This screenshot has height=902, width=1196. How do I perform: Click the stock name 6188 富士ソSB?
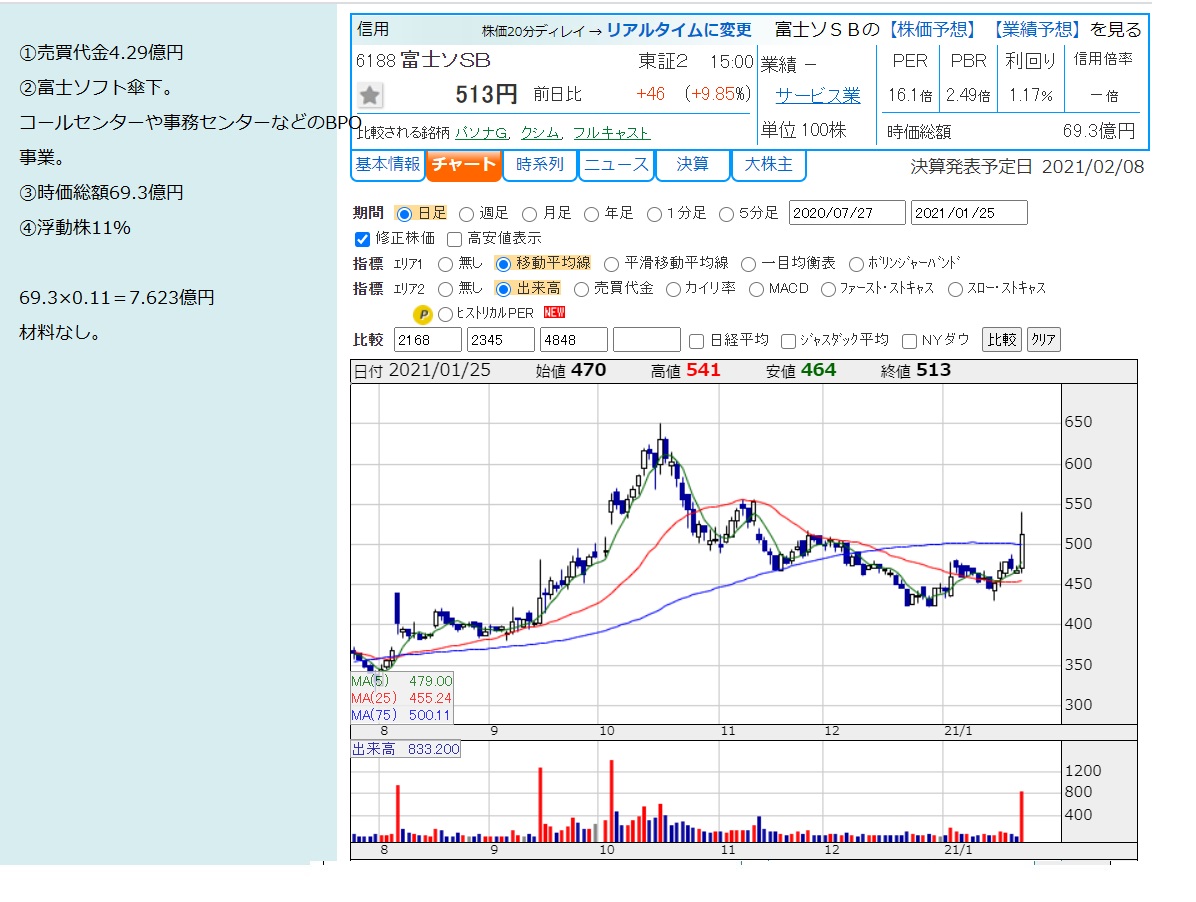tap(423, 61)
